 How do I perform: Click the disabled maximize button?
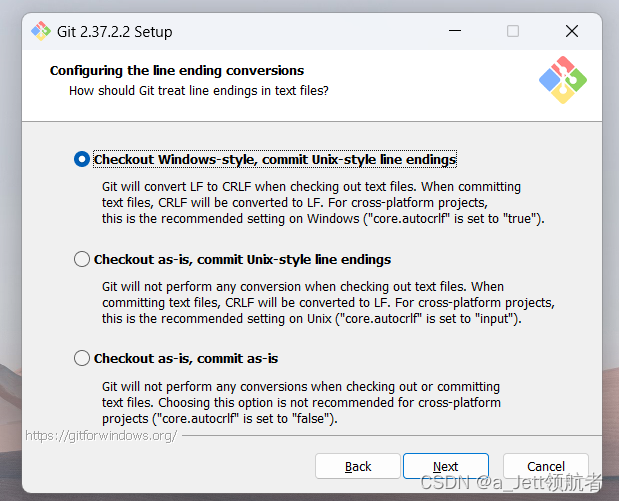coord(513,31)
